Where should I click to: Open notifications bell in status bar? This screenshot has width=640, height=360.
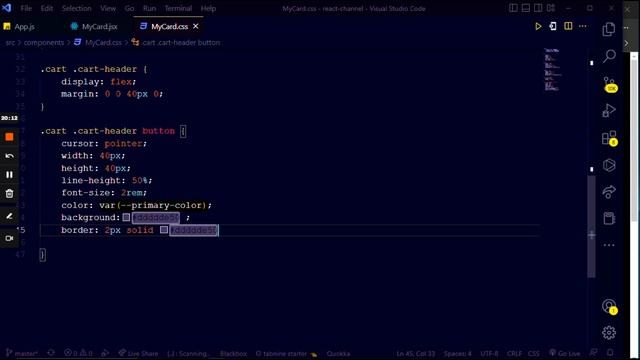(x=610, y=353)
